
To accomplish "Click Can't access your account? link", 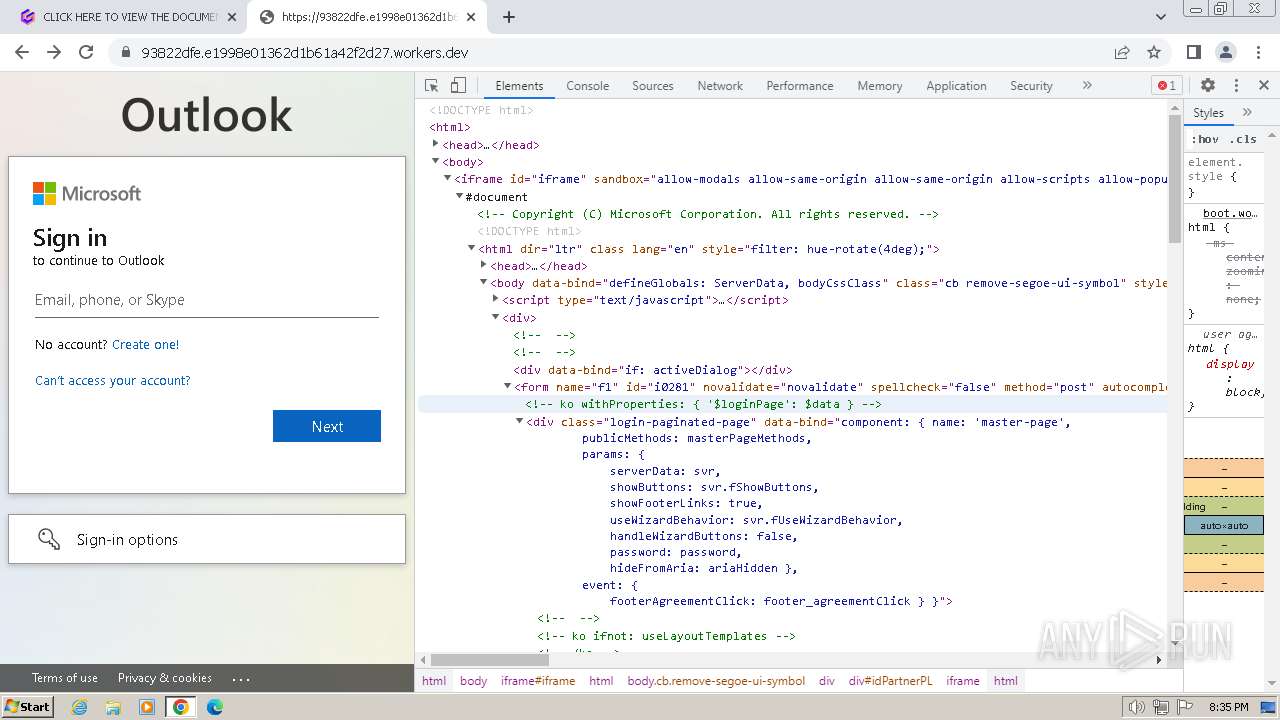I will pos(112,380).
